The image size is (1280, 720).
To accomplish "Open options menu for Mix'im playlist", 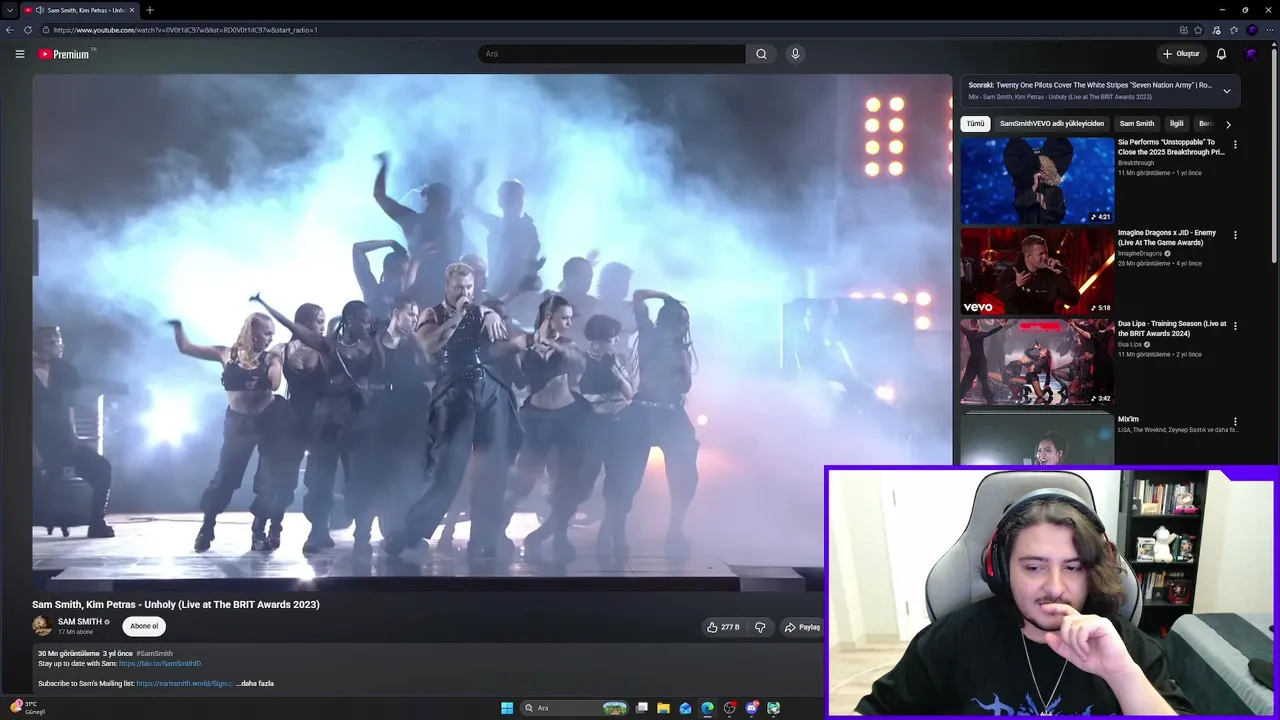I will [x=1235, y=422].
